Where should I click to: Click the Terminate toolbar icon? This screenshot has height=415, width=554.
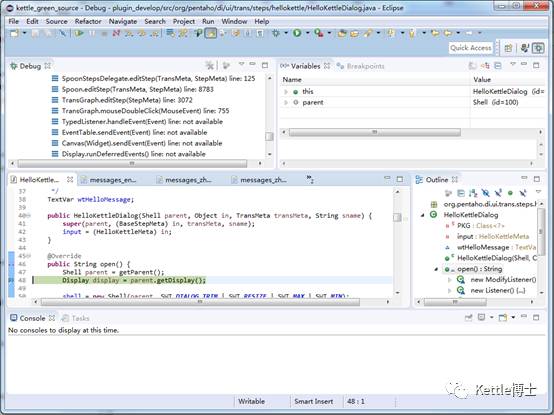click(x=104, y=34)
